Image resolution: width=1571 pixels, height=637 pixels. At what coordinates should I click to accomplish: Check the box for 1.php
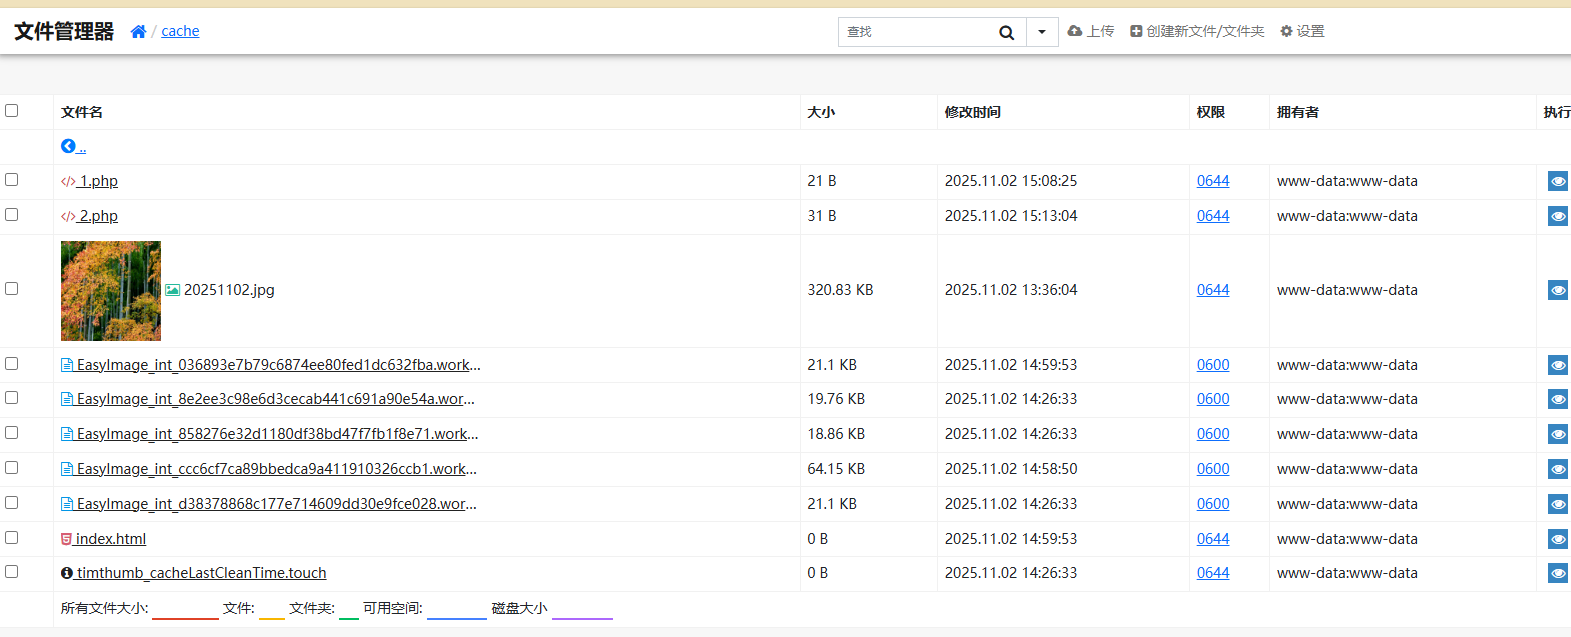coord(12,180)
